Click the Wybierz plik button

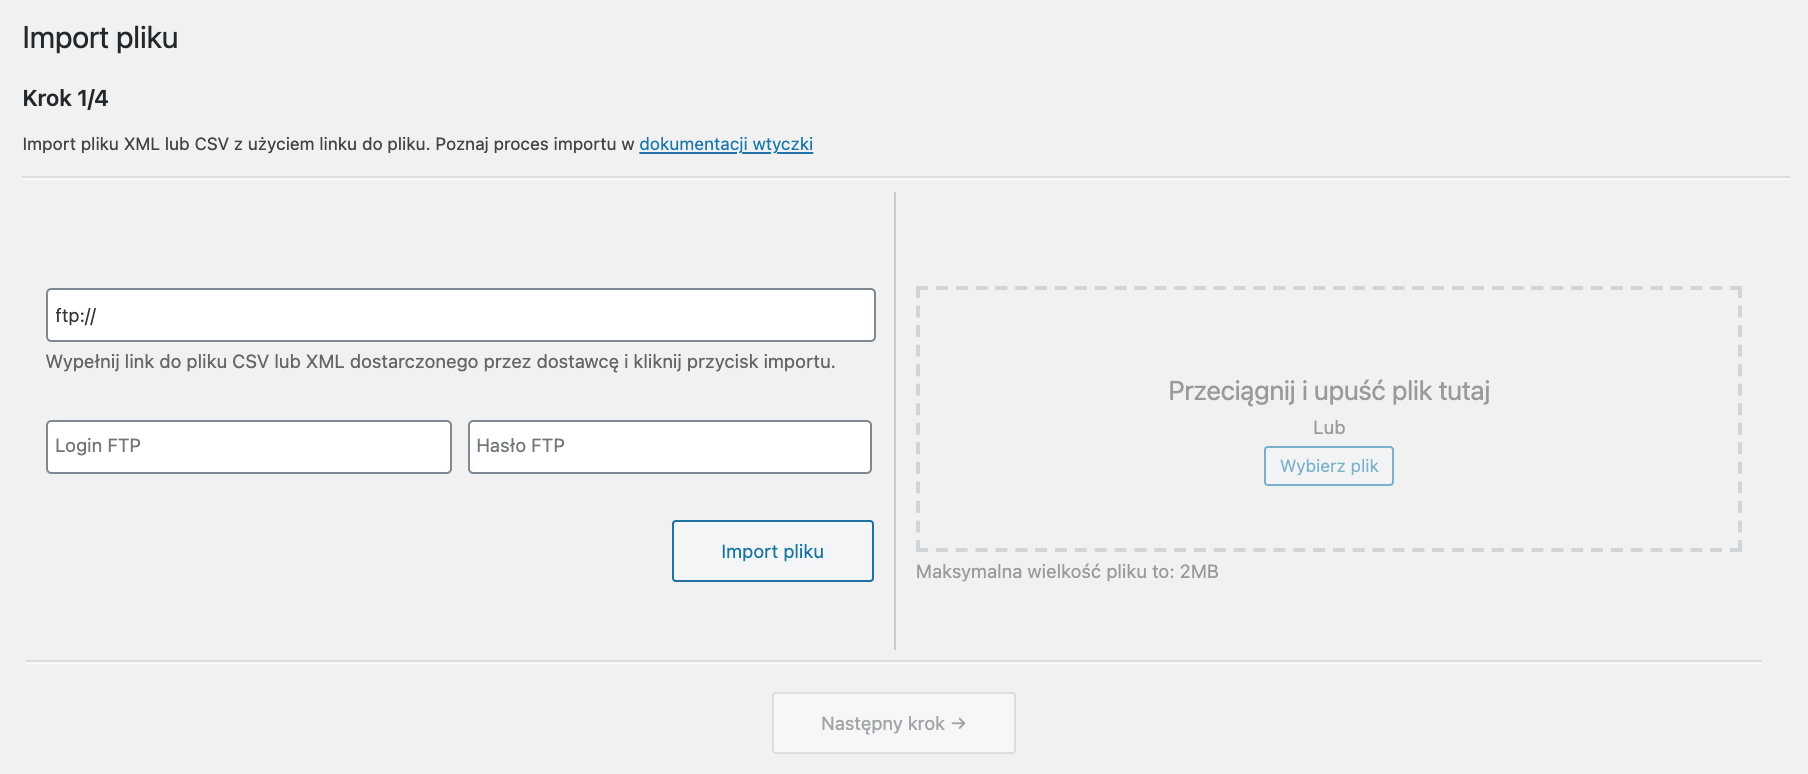1328,466
